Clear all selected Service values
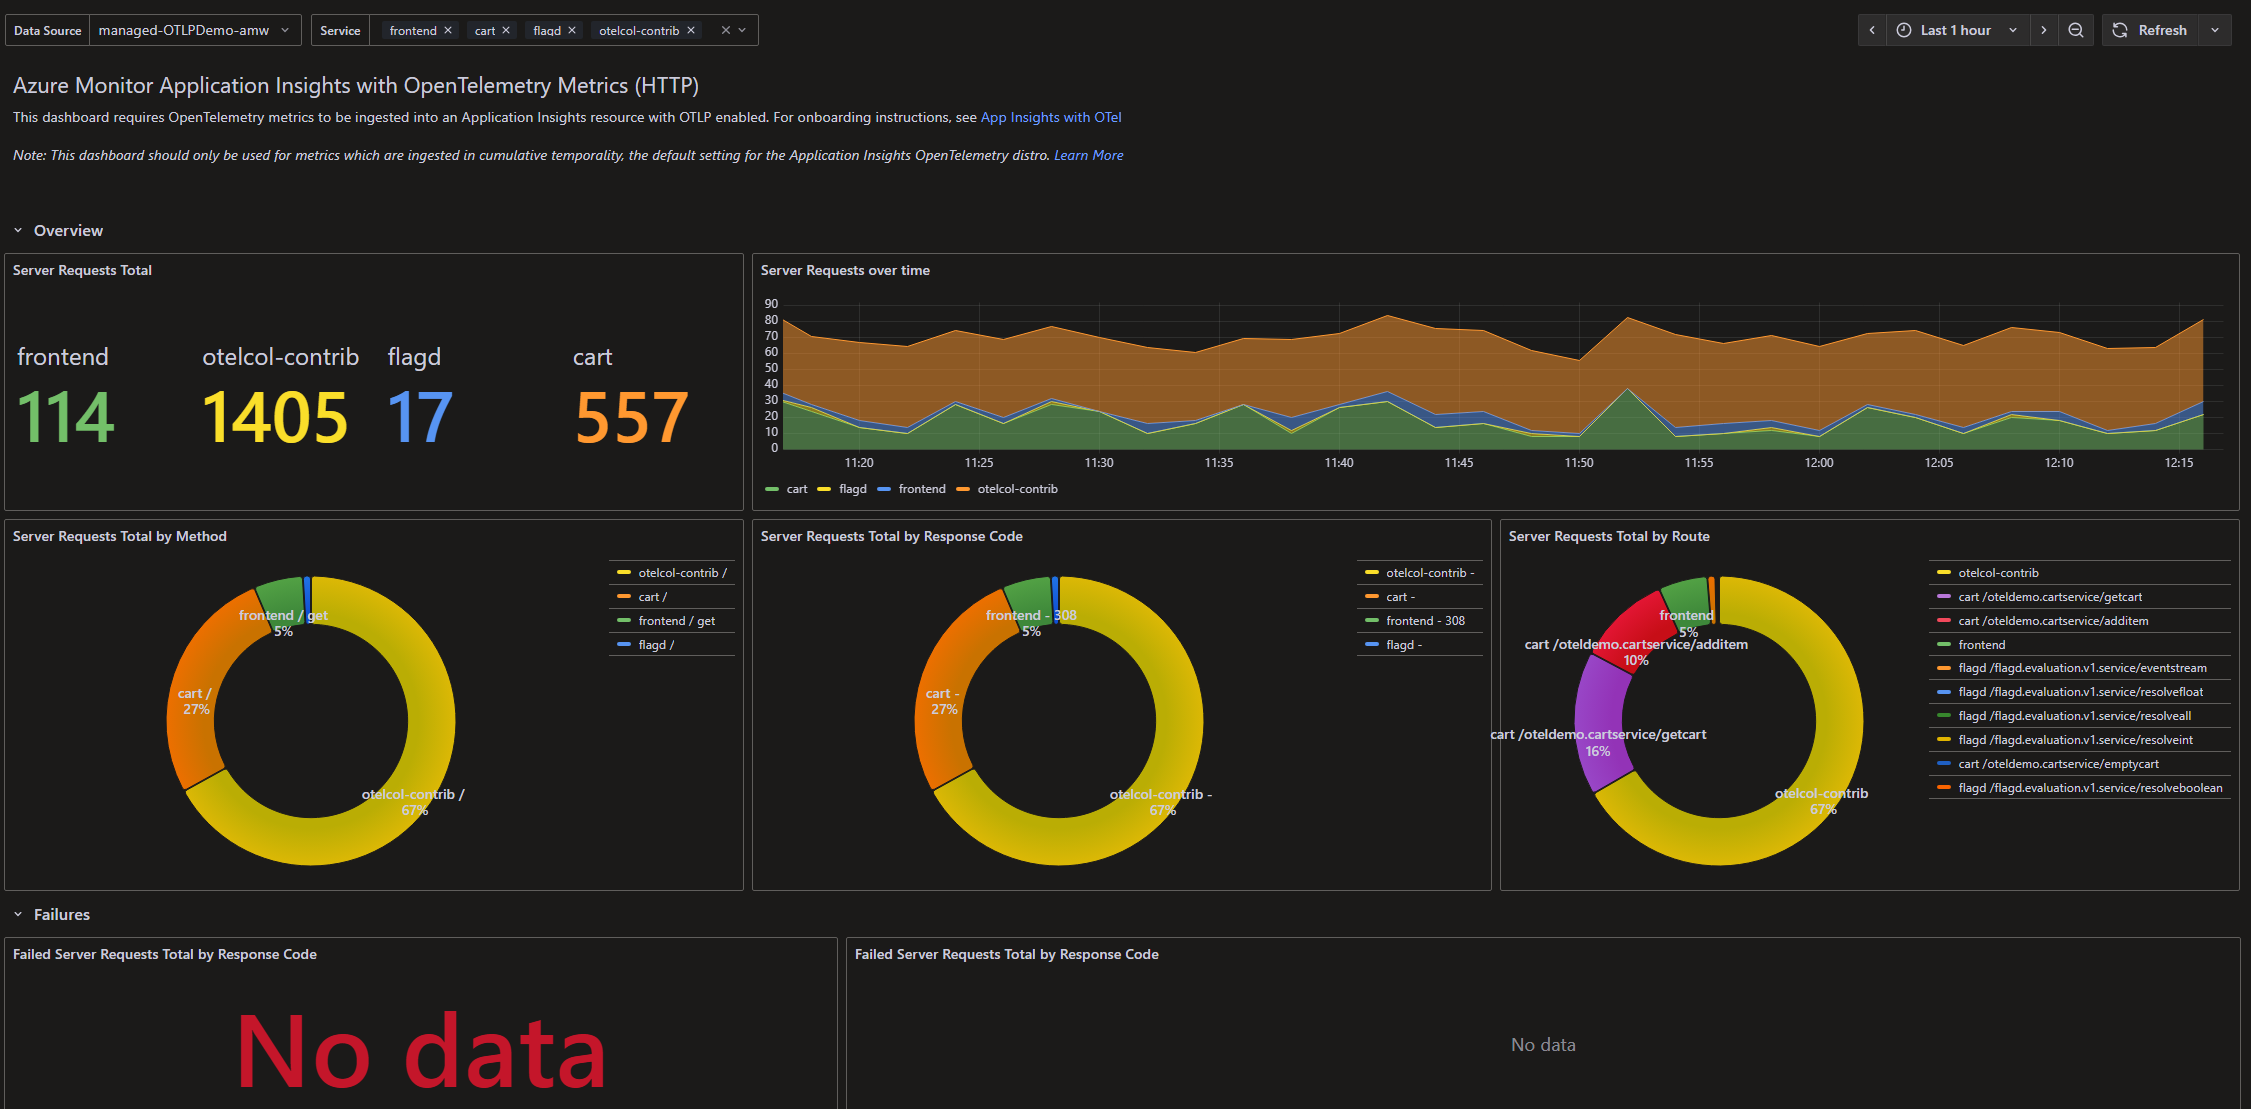 point(726,31)
